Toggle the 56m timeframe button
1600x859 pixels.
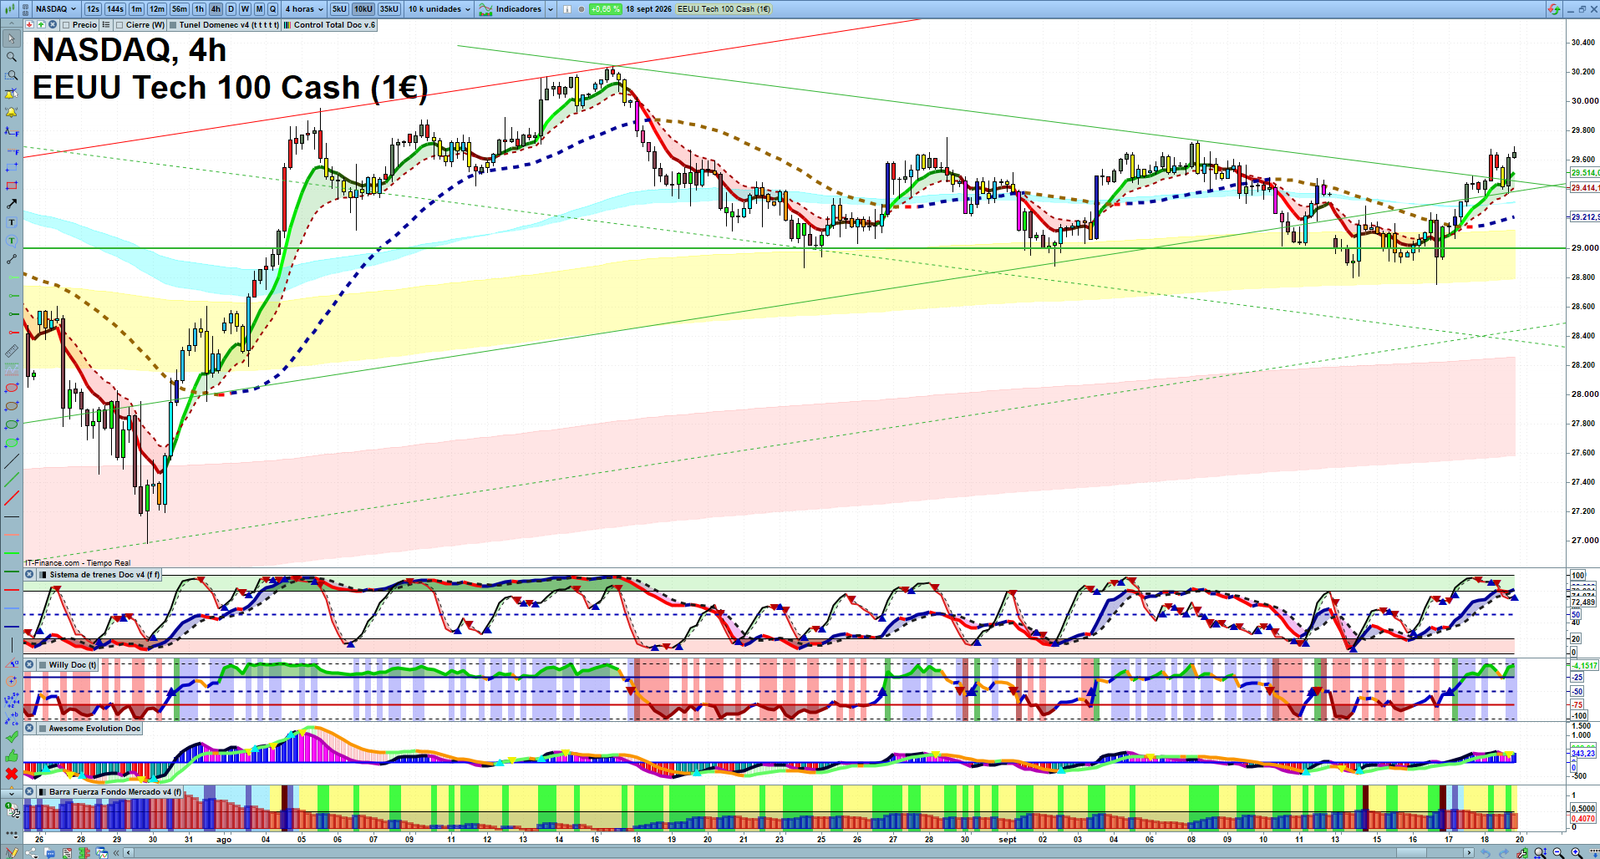[179, 9]
